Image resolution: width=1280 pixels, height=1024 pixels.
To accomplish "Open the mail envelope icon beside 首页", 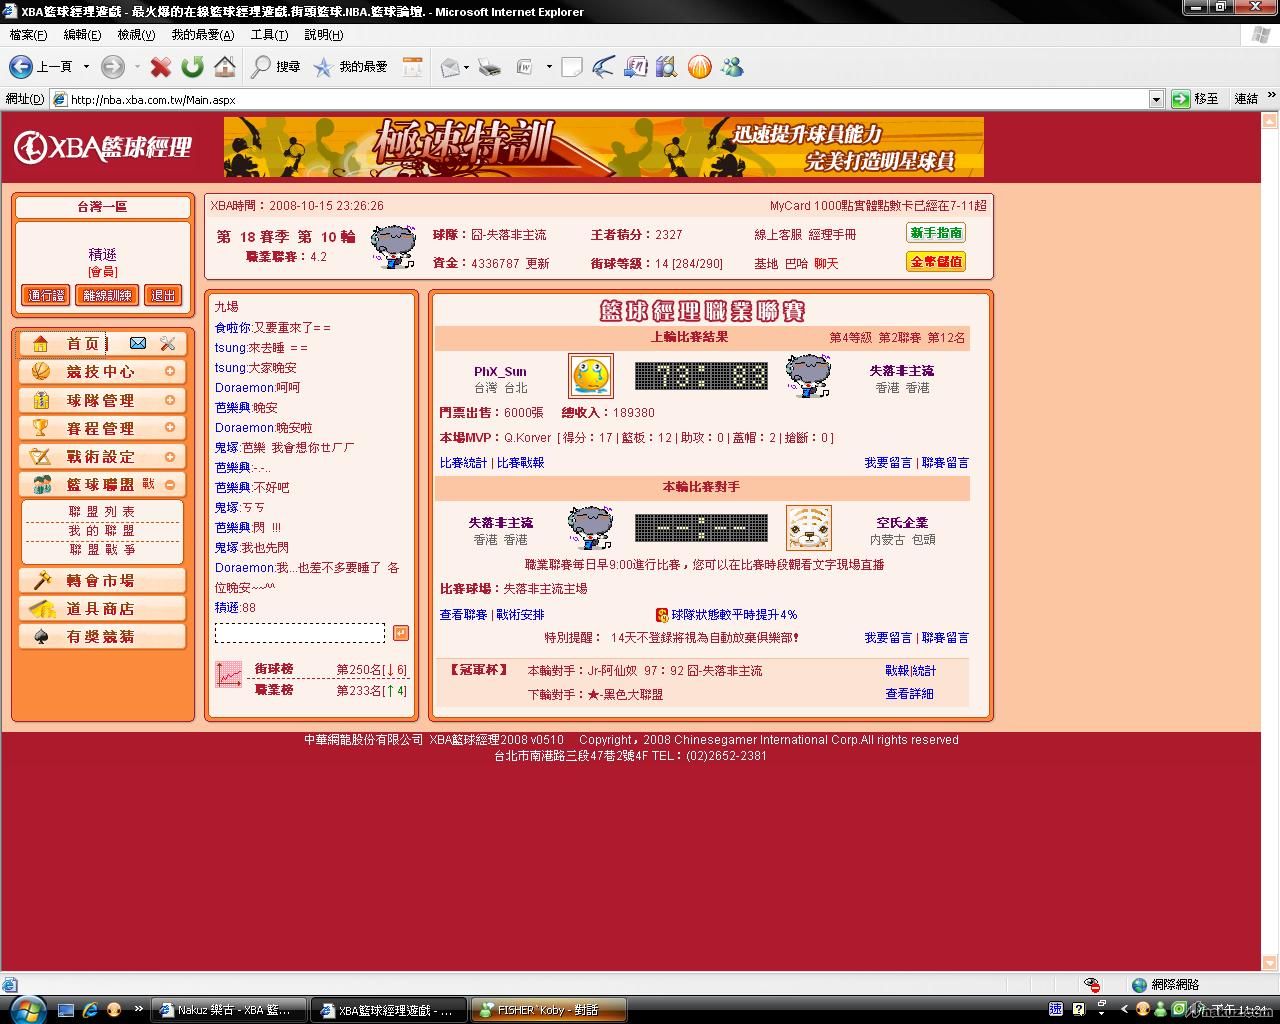I will 138,343.
